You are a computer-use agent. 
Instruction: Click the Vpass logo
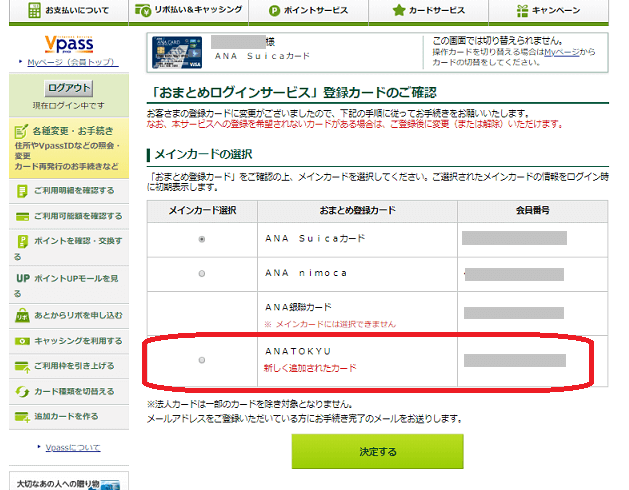[69, 44]
